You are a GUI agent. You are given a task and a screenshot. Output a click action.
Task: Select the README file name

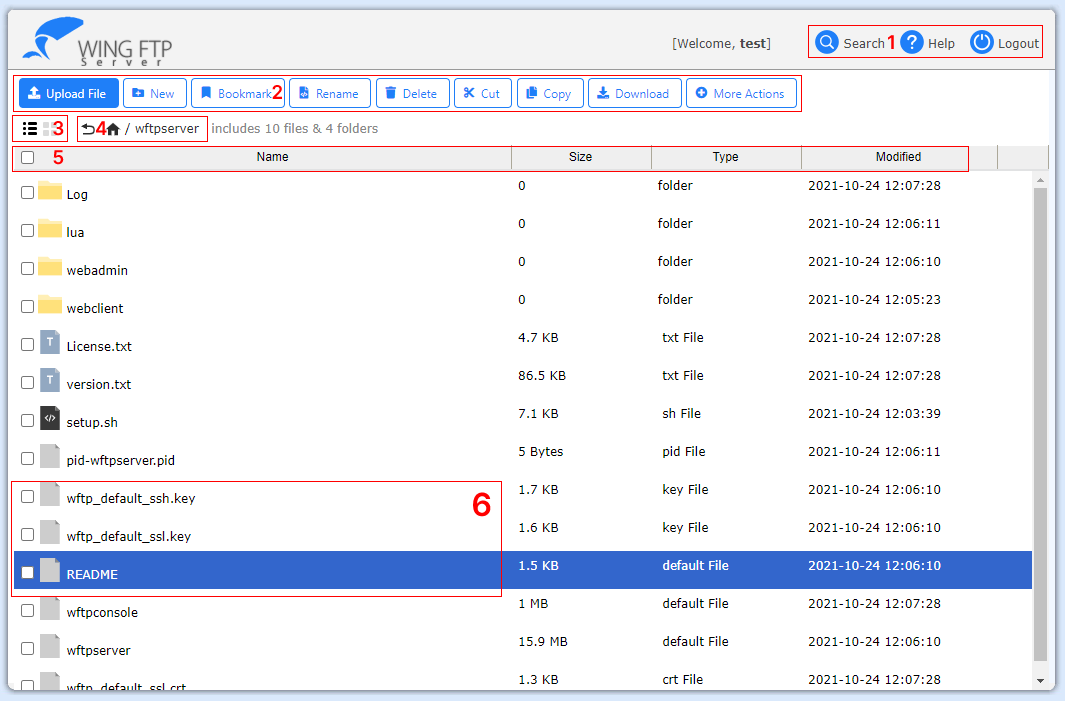tap(92, 575)
